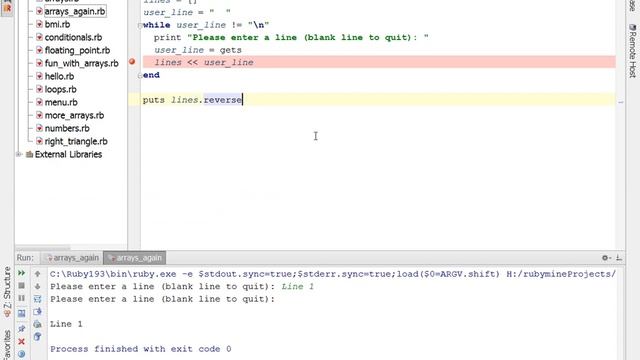Stop the running process in Run panel
Viewport: 640px width, 360px height.
22,286
